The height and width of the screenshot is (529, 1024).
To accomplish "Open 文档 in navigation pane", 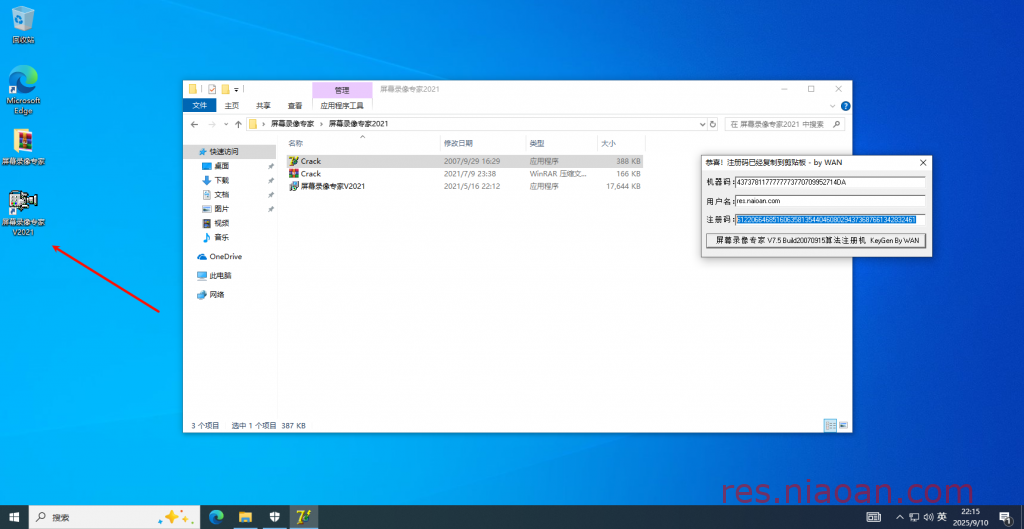I will coord(221,195).
